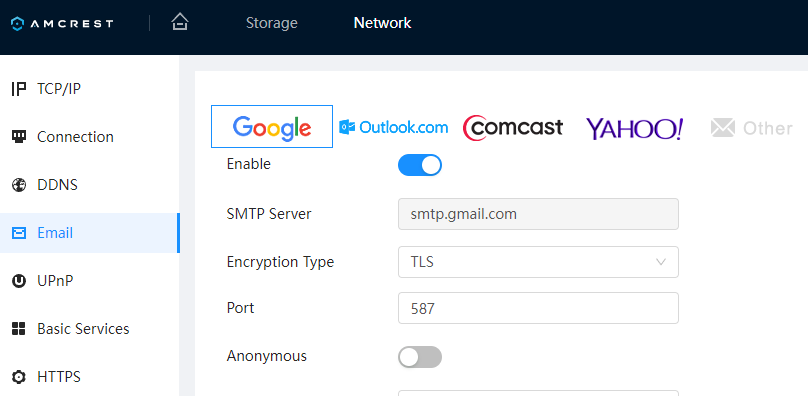Click the DDNS globe icon
808x396 pixels.
coord(19,185)
